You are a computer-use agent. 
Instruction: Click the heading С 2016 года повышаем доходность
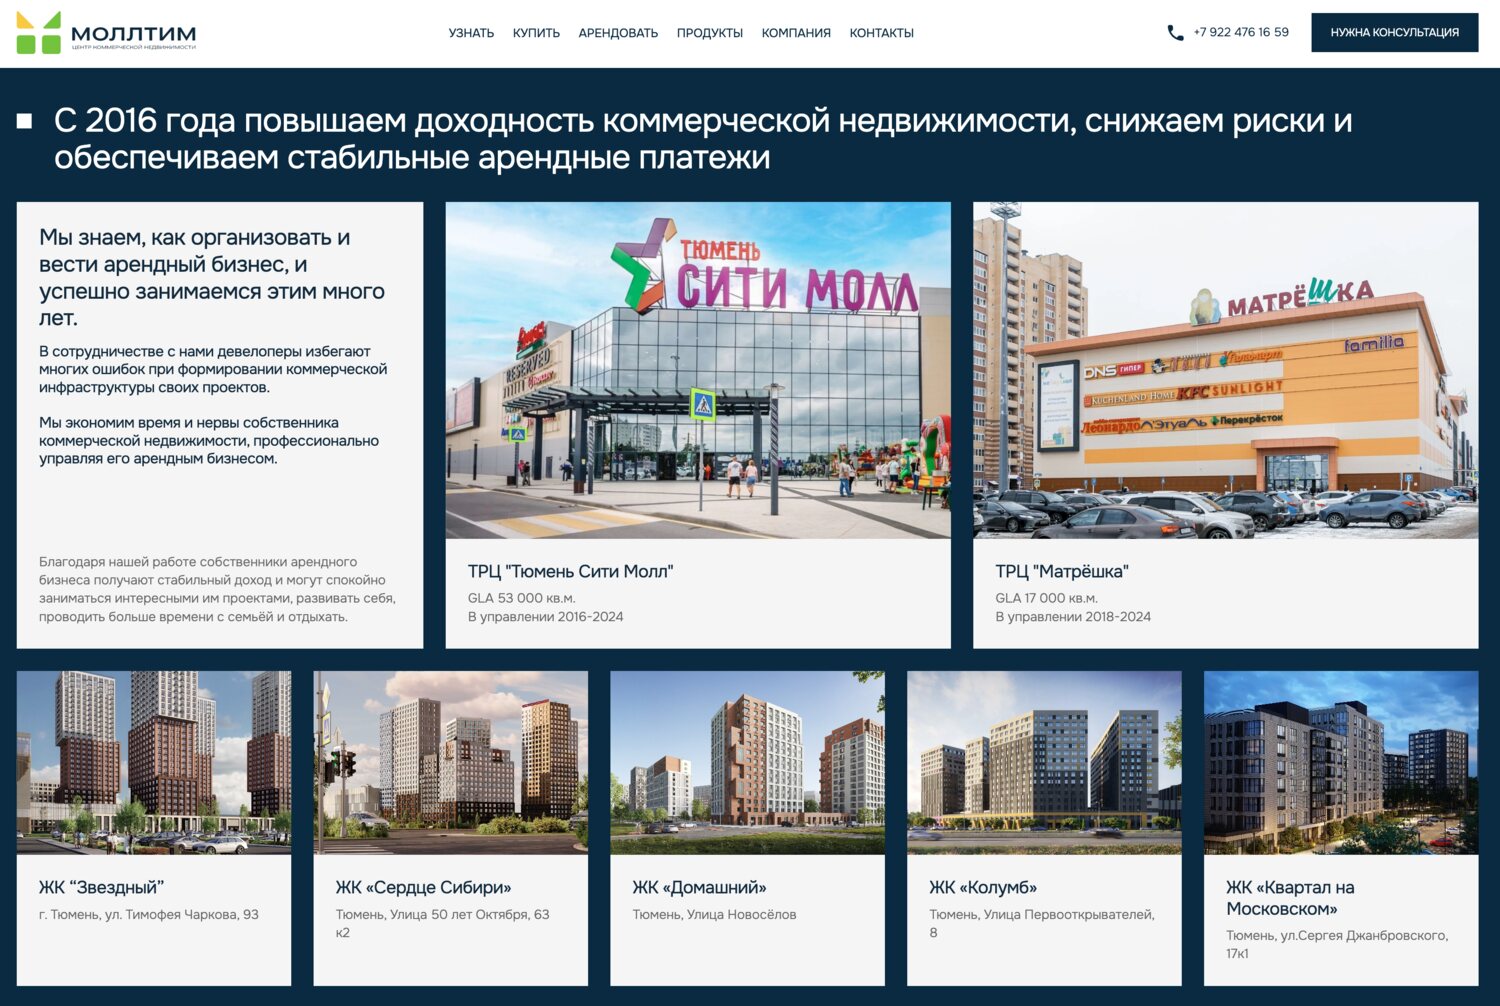703,138
